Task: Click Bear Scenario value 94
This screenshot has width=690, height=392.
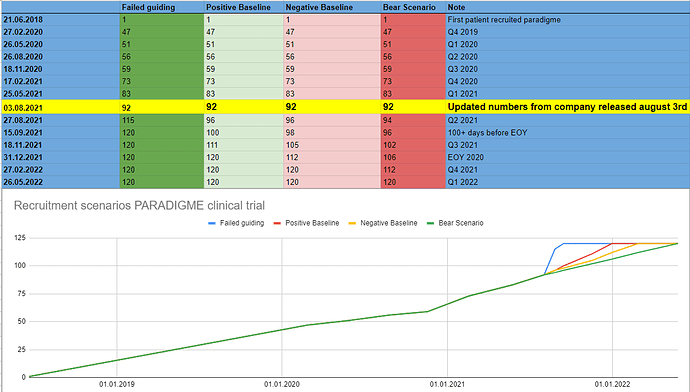Action: coord(413,120)
